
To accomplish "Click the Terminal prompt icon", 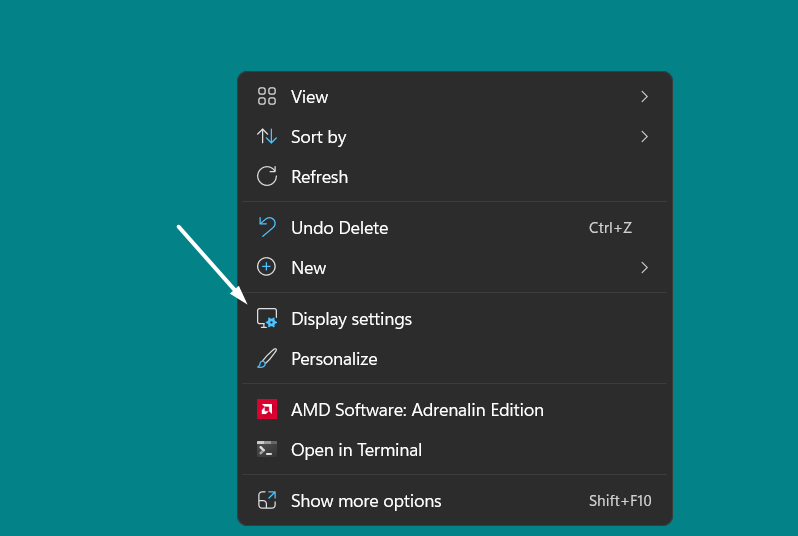I will point(267,450).
